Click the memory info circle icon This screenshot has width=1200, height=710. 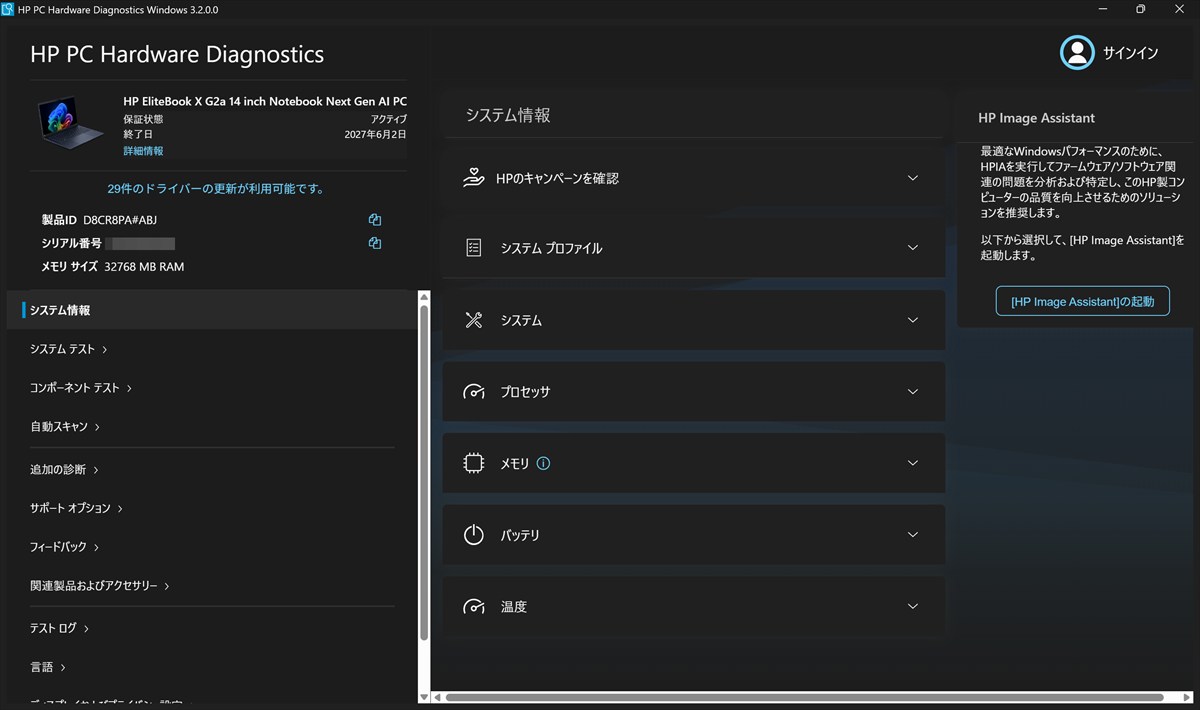click(x=543, y=463)
